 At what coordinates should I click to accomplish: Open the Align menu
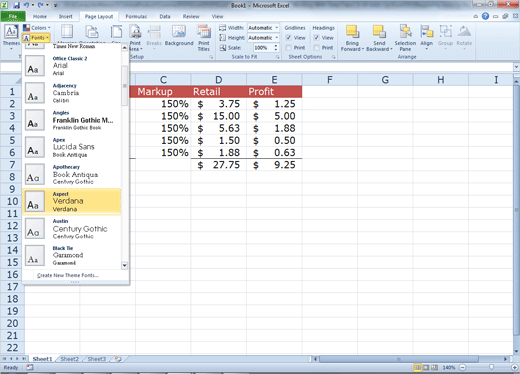tap(426, 37)
